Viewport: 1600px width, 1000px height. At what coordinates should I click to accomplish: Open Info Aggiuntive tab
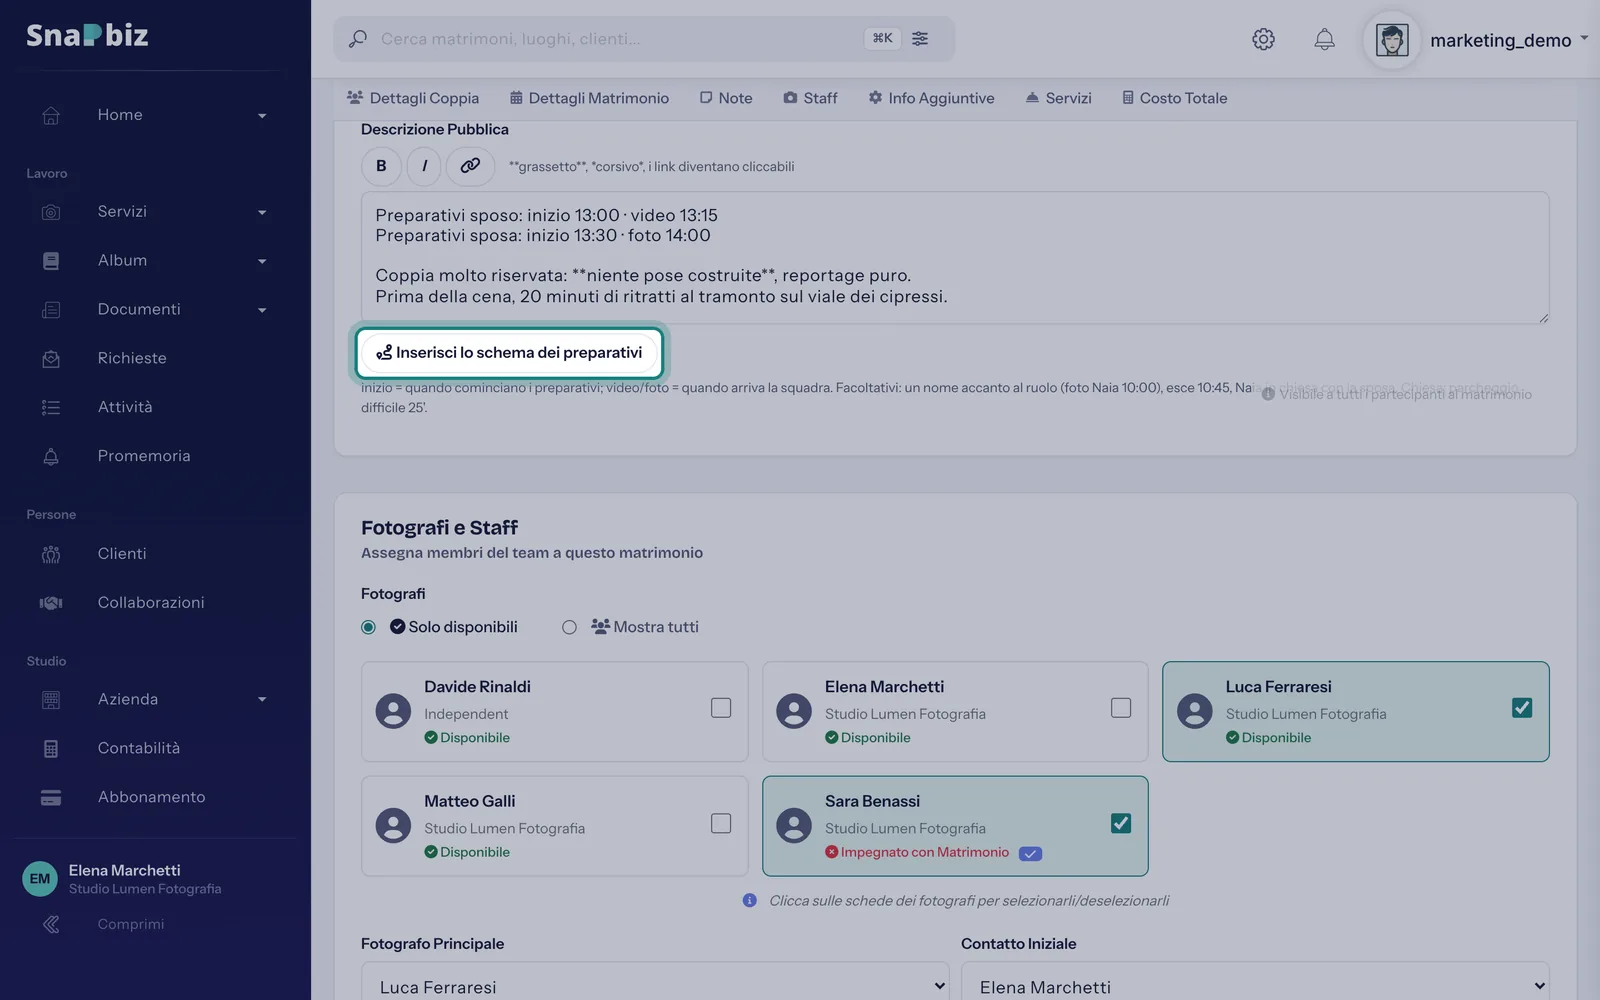pyautogui.click(x=931, y=98)
